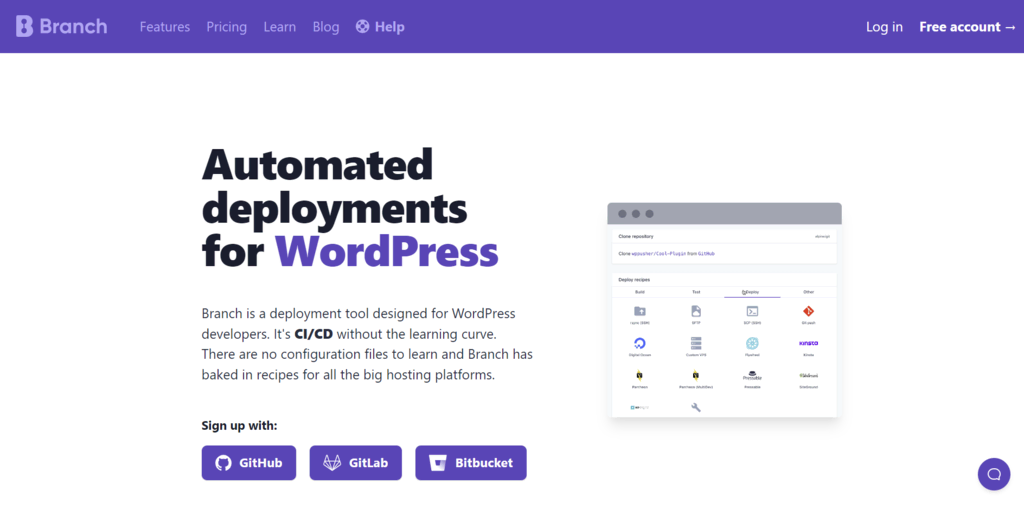Click the rsync (SSH) folder icon
1024x510 pixels.
[640, 312]
